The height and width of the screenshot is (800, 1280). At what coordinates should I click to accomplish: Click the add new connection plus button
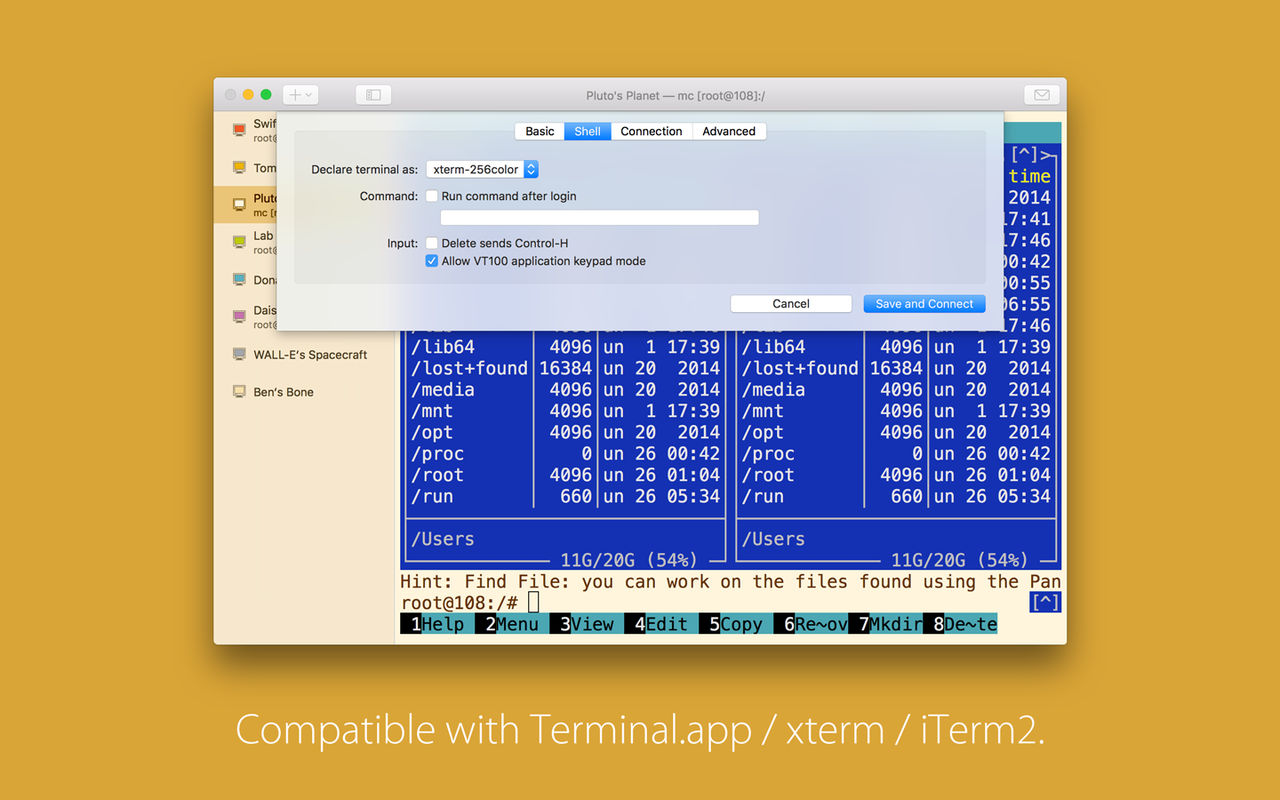tap(295, 95)
